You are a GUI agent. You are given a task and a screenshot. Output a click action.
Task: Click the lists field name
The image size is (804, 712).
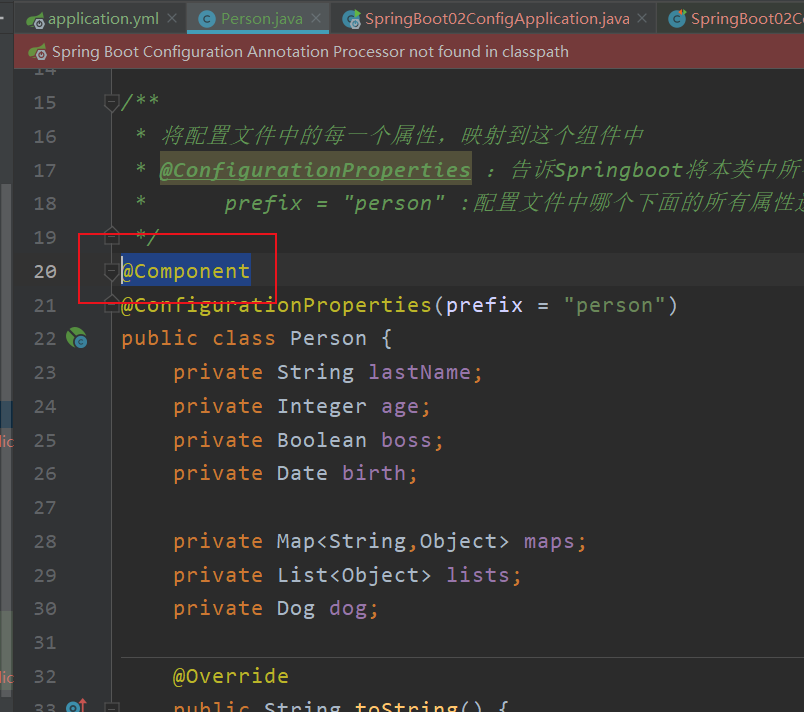coord(477,575)
